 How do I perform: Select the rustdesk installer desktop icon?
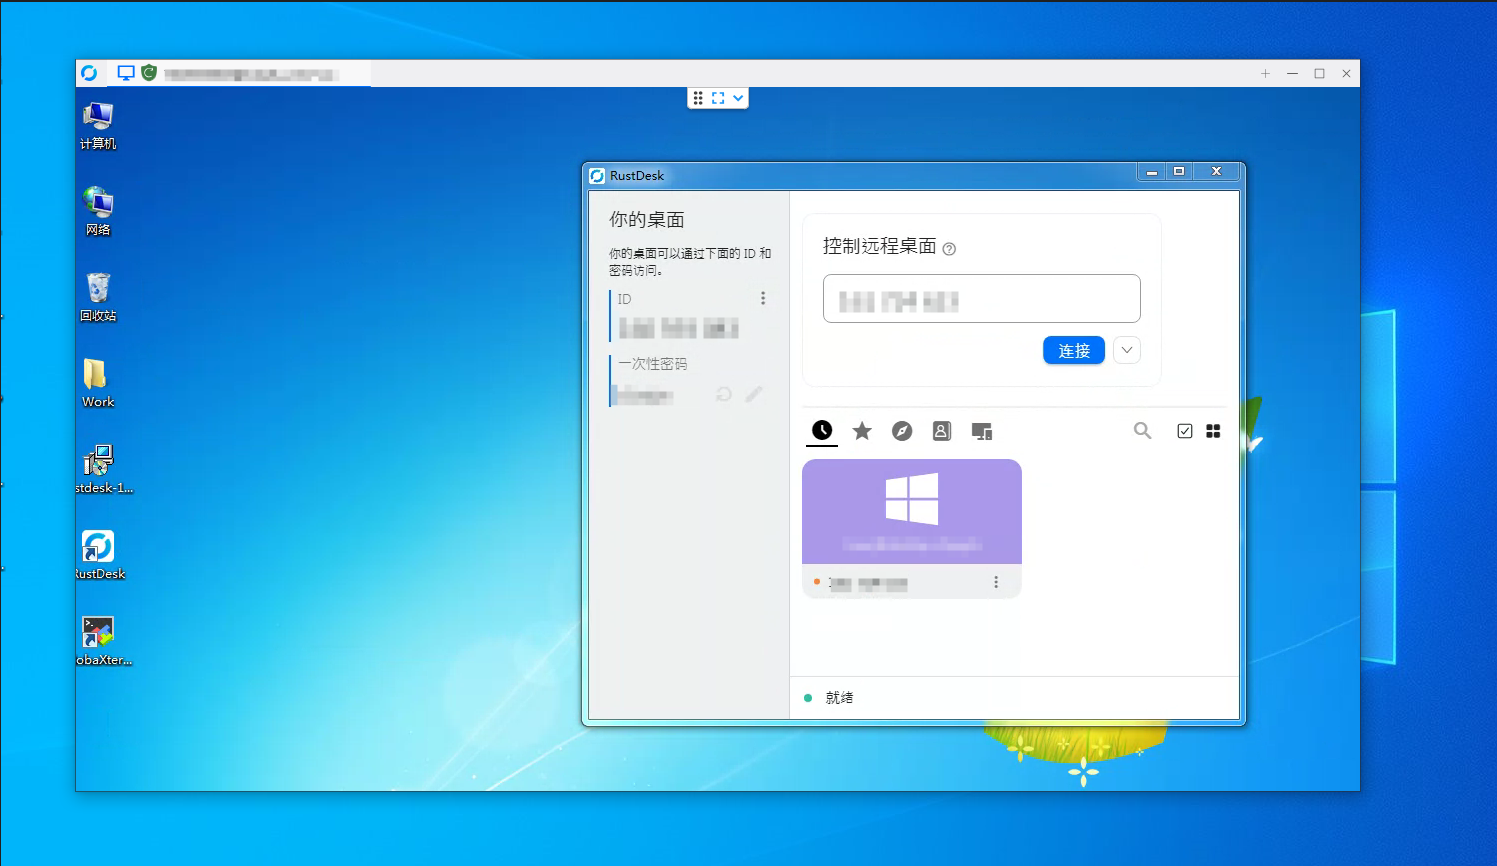point(102,470)
